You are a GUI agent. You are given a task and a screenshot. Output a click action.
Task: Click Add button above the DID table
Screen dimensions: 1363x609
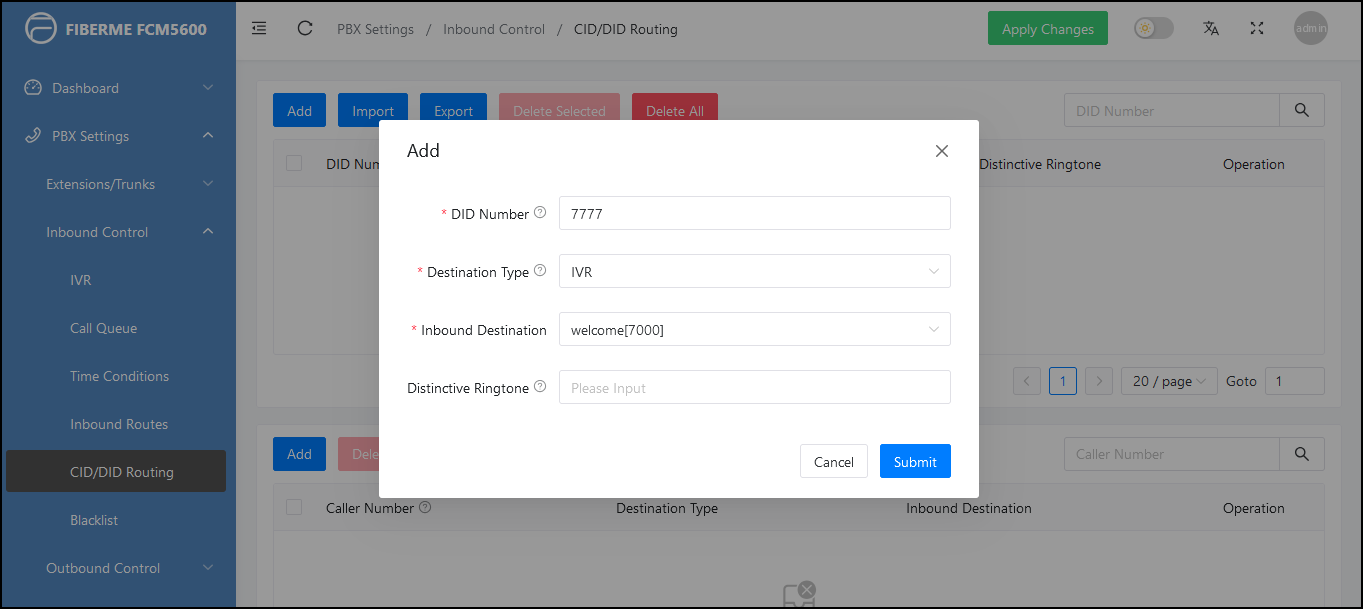point(299,110)
